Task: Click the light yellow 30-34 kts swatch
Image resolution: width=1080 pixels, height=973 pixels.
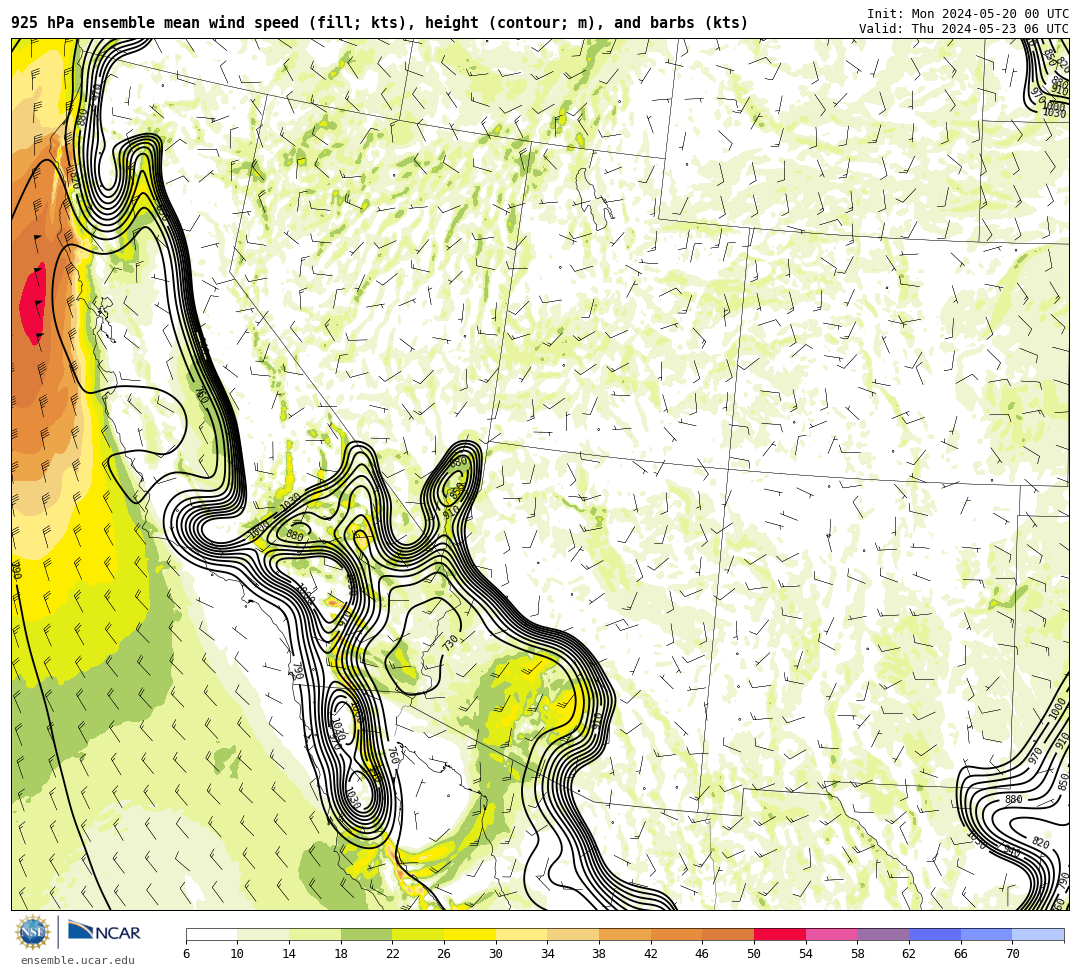Action: coord(521,934)
